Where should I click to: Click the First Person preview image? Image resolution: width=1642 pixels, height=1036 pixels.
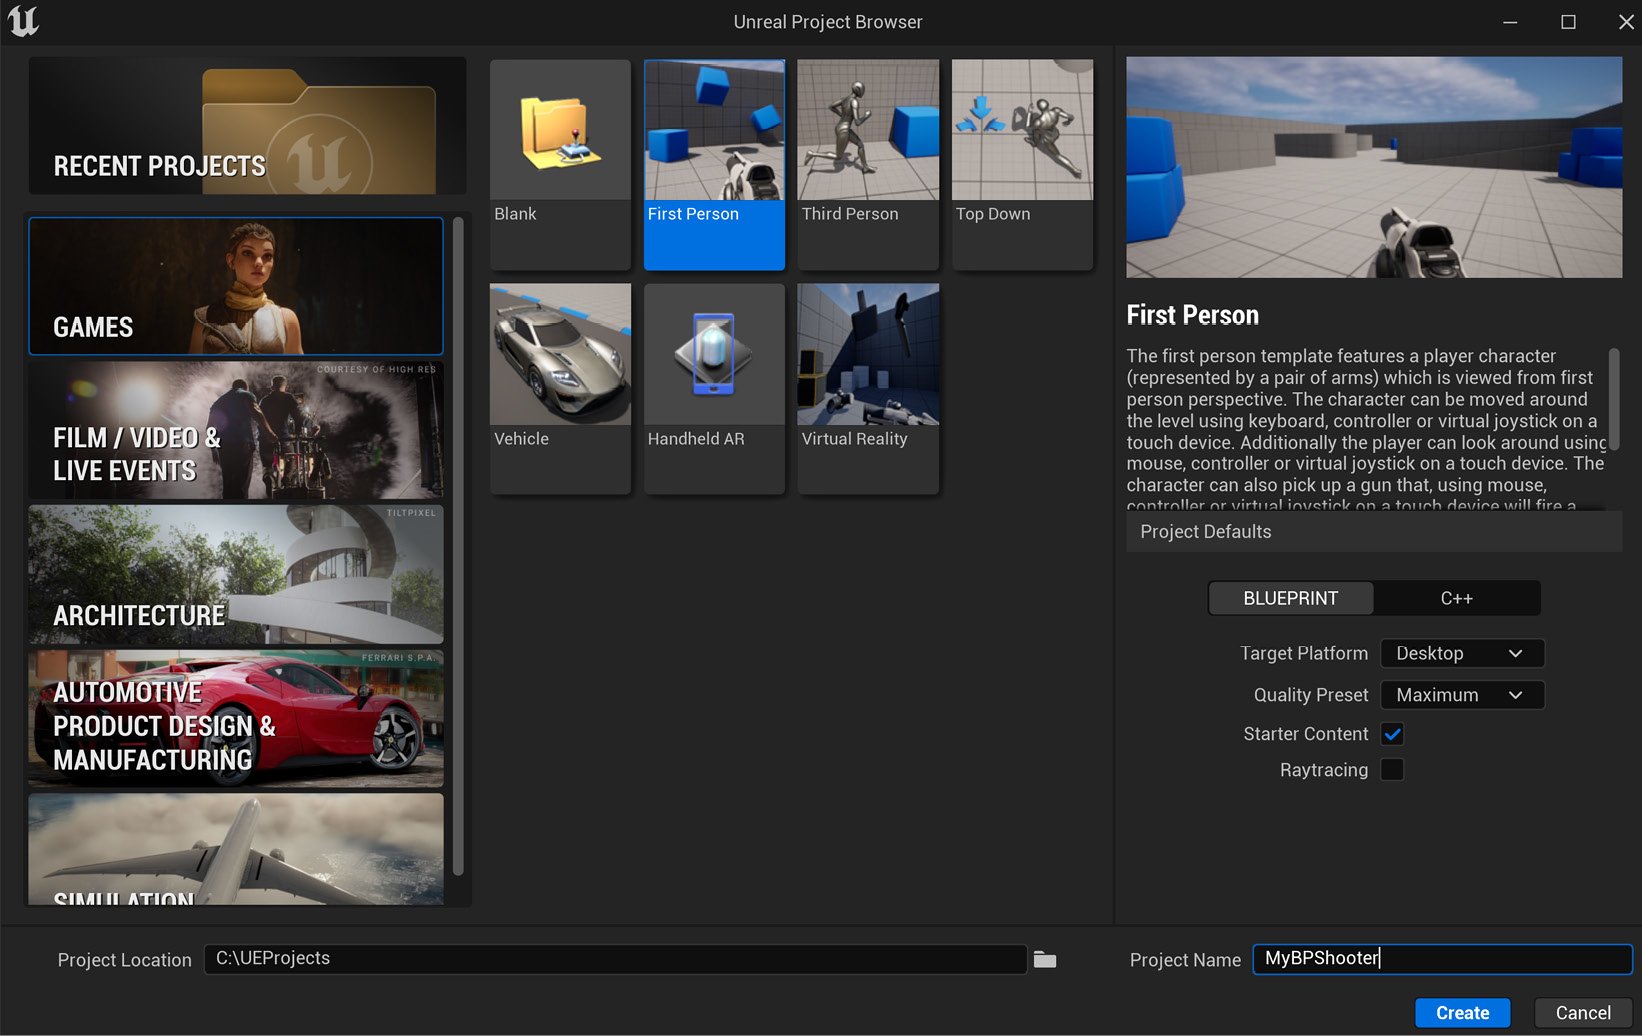(1374, 167)
